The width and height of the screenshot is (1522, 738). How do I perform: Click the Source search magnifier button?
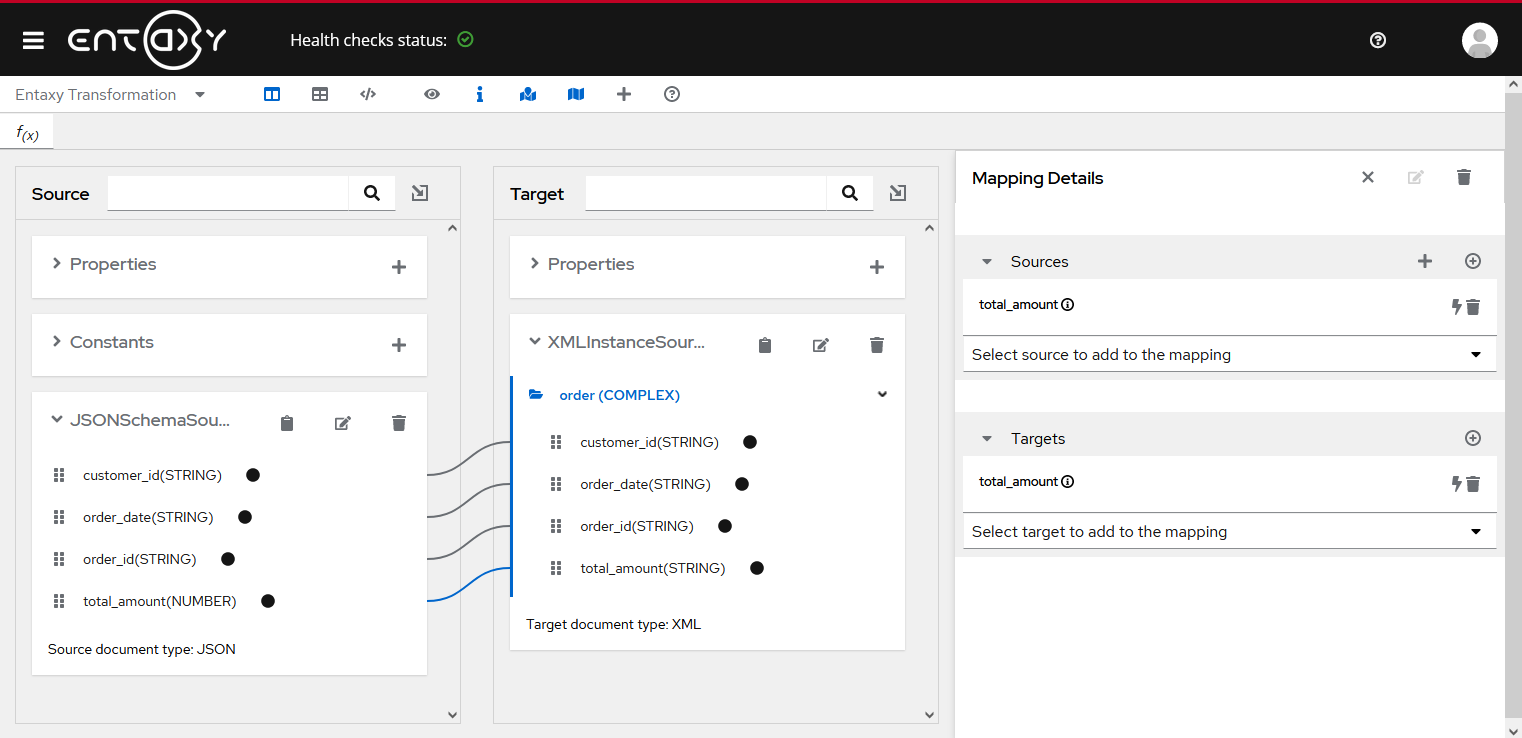(372, 193)
